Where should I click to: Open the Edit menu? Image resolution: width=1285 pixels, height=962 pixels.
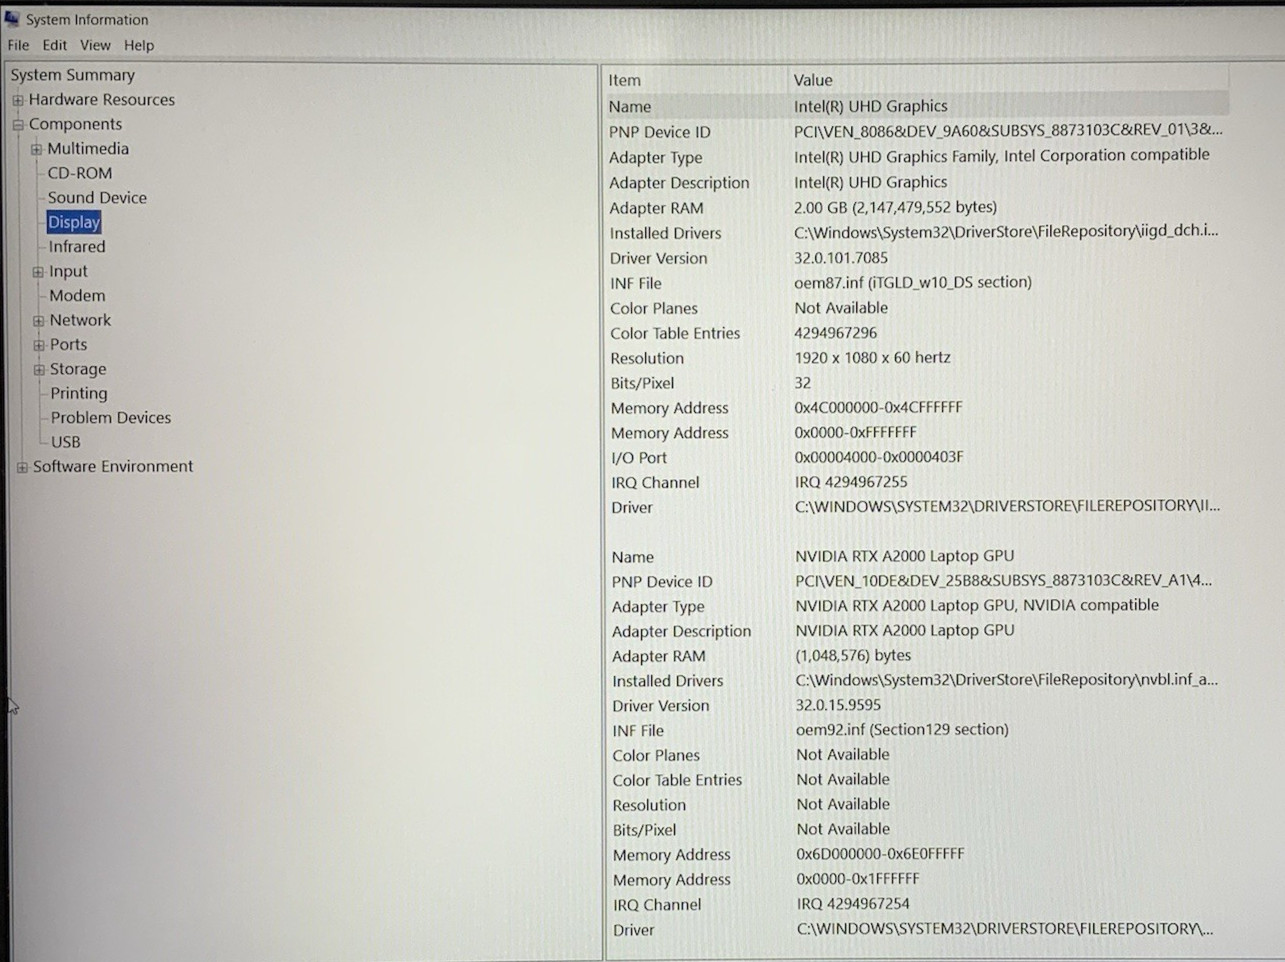click(55, 45)
